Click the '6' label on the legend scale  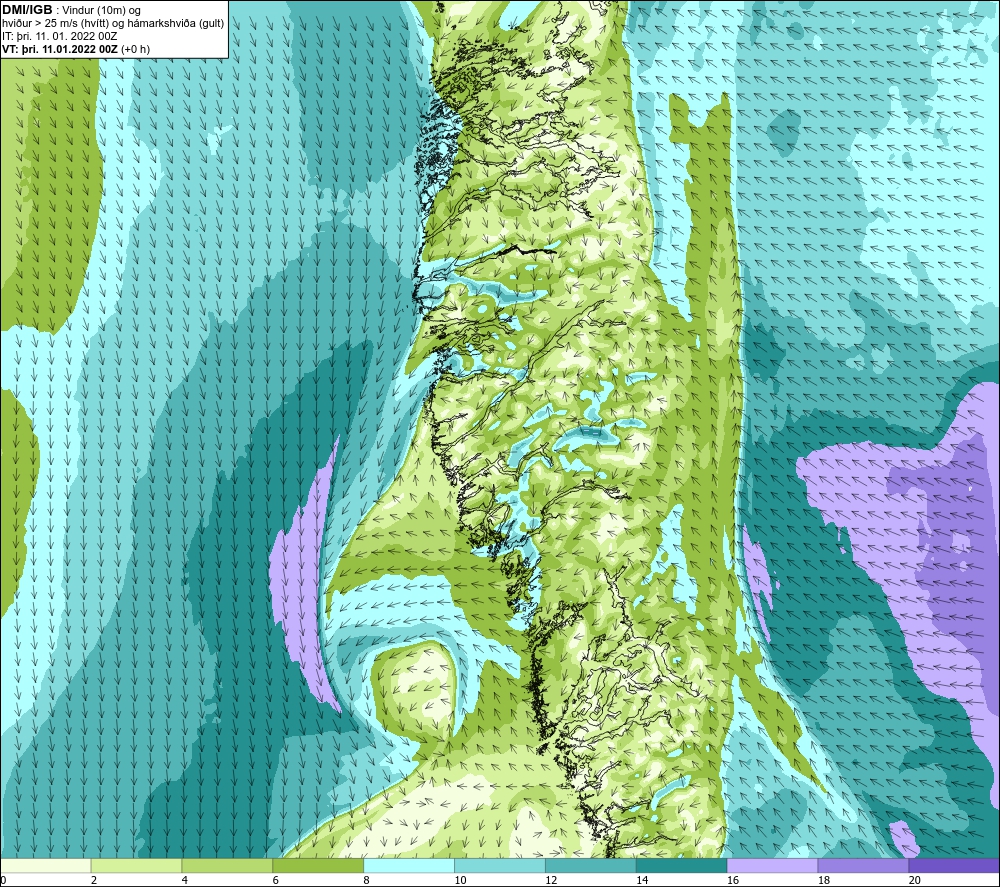point(276,880)
